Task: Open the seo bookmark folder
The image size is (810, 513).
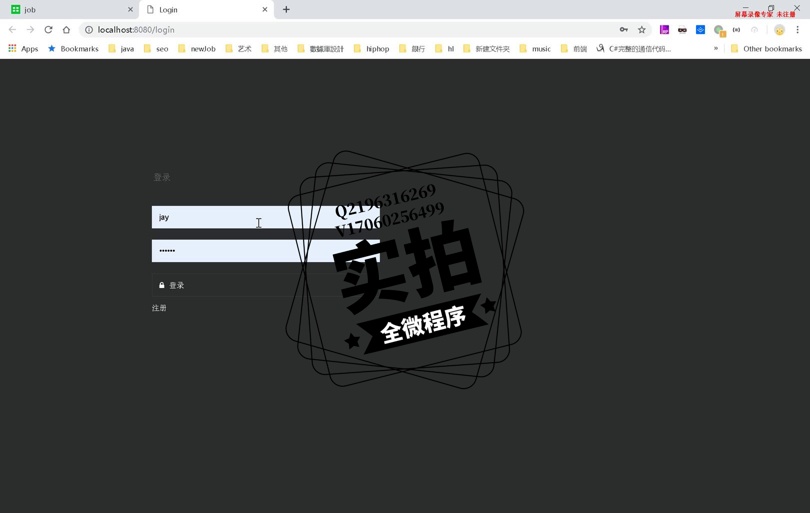Action: [x=156, y=49]
